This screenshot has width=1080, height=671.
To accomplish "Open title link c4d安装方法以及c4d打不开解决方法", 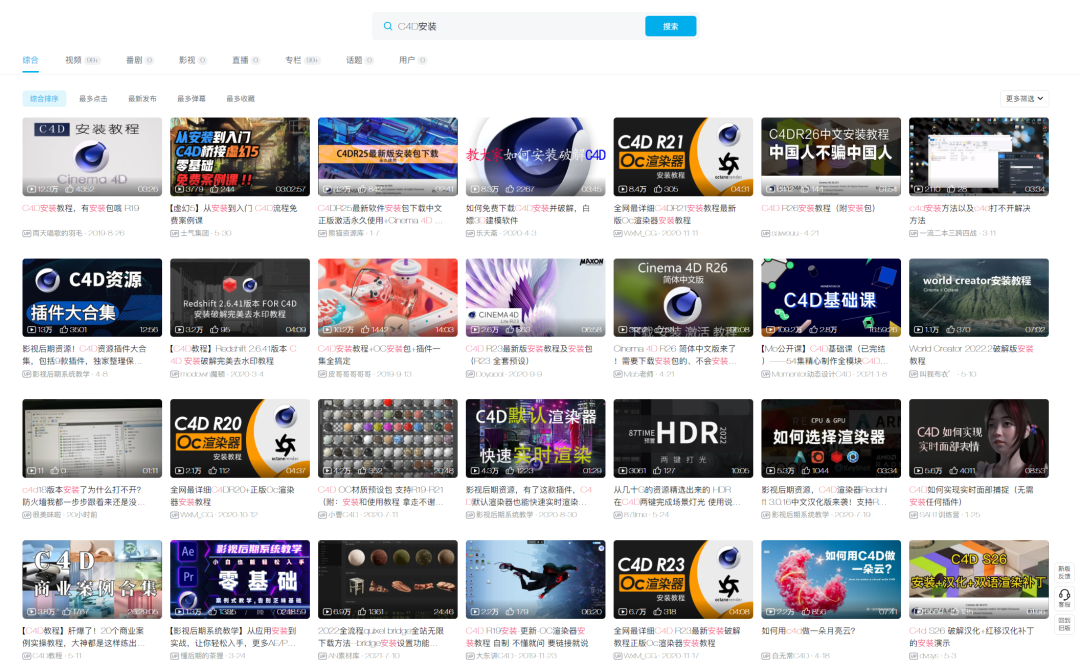I will 970,214.
